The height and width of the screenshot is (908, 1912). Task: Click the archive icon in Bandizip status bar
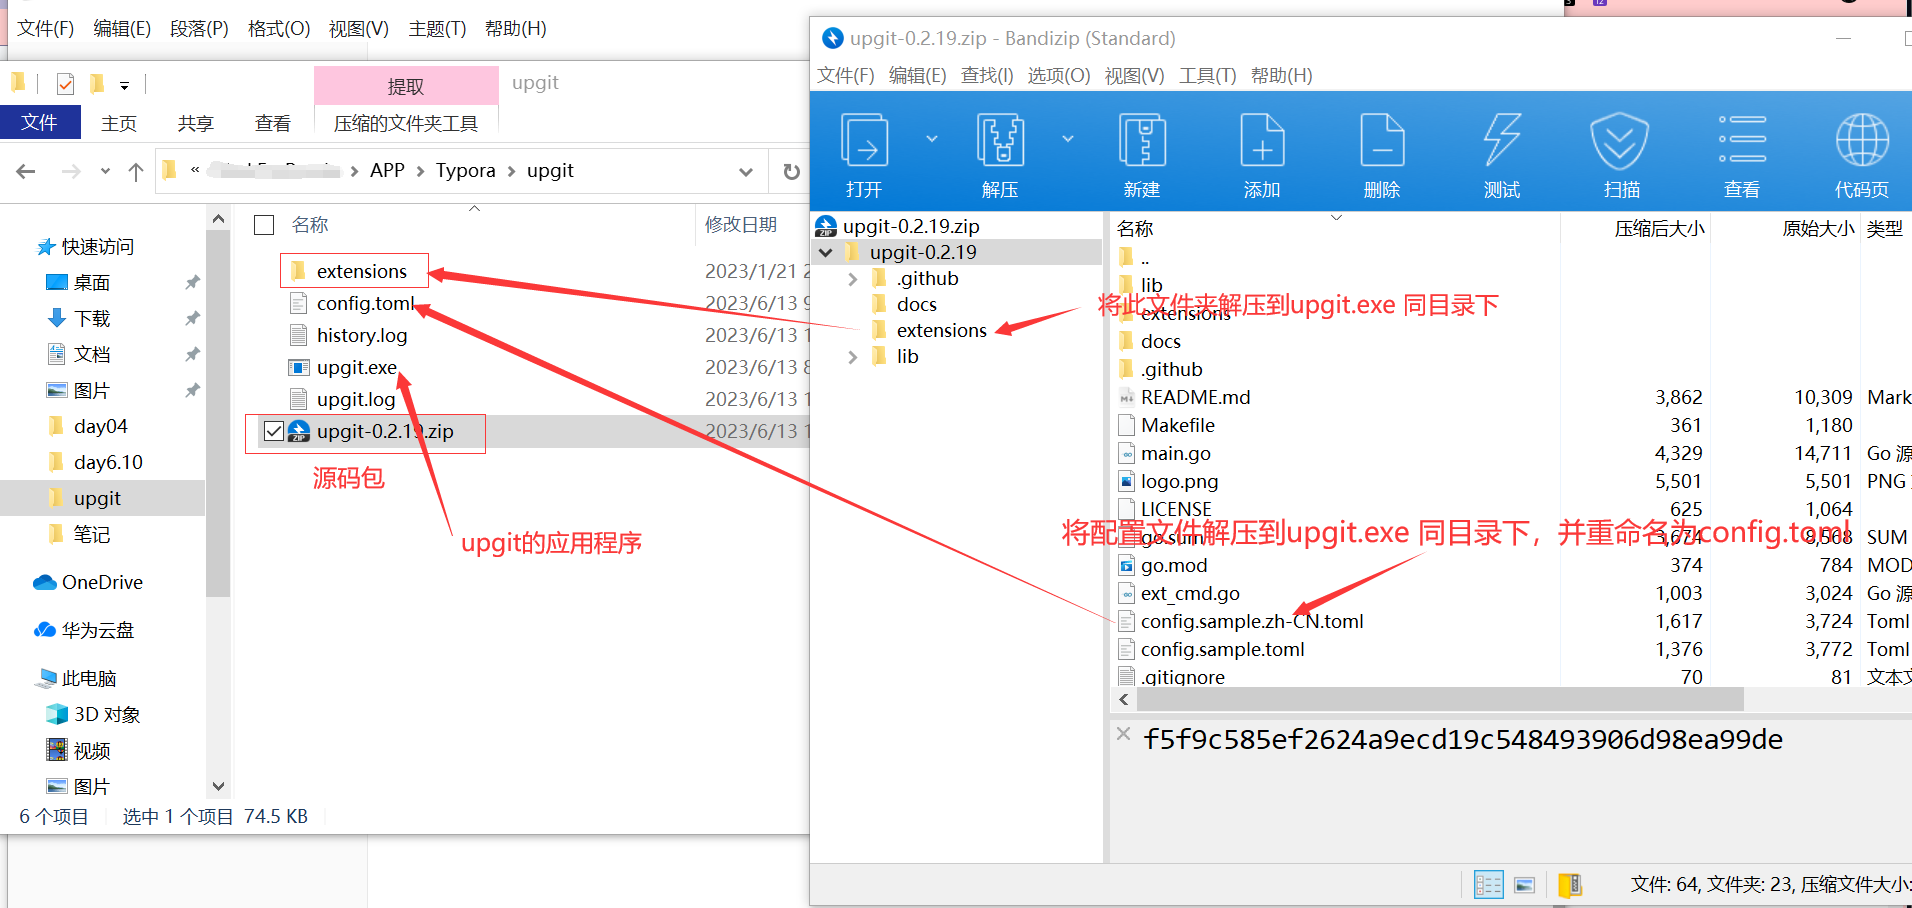coord(1570,885)
